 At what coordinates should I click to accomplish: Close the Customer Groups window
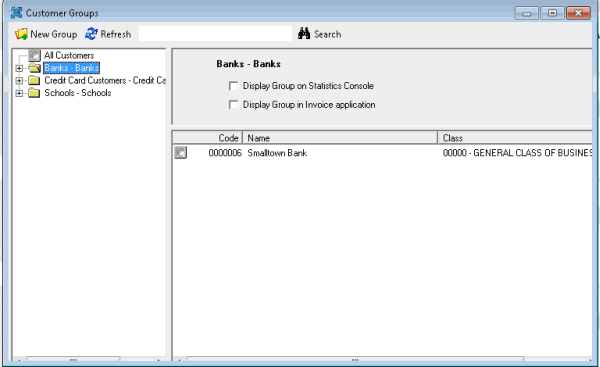579,13
